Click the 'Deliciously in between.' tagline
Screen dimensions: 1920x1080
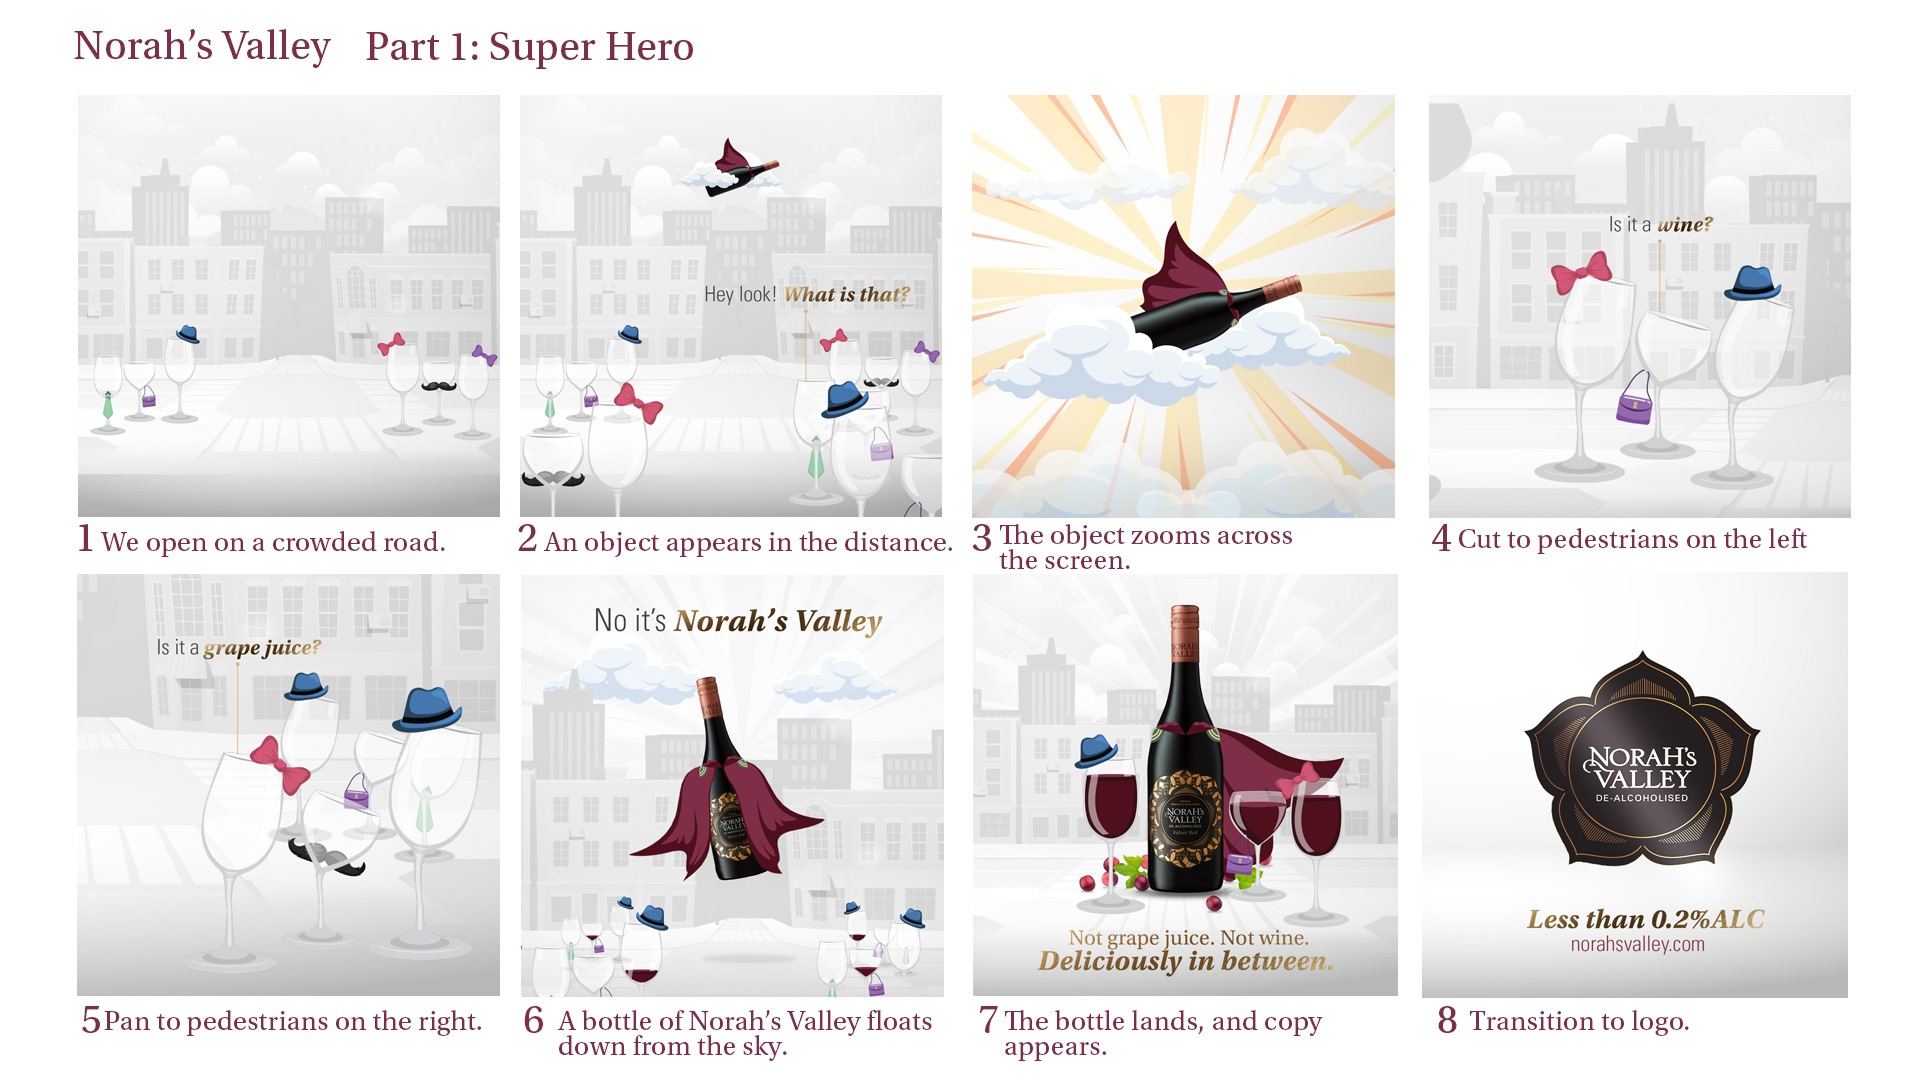click(x=1186, y=962)
